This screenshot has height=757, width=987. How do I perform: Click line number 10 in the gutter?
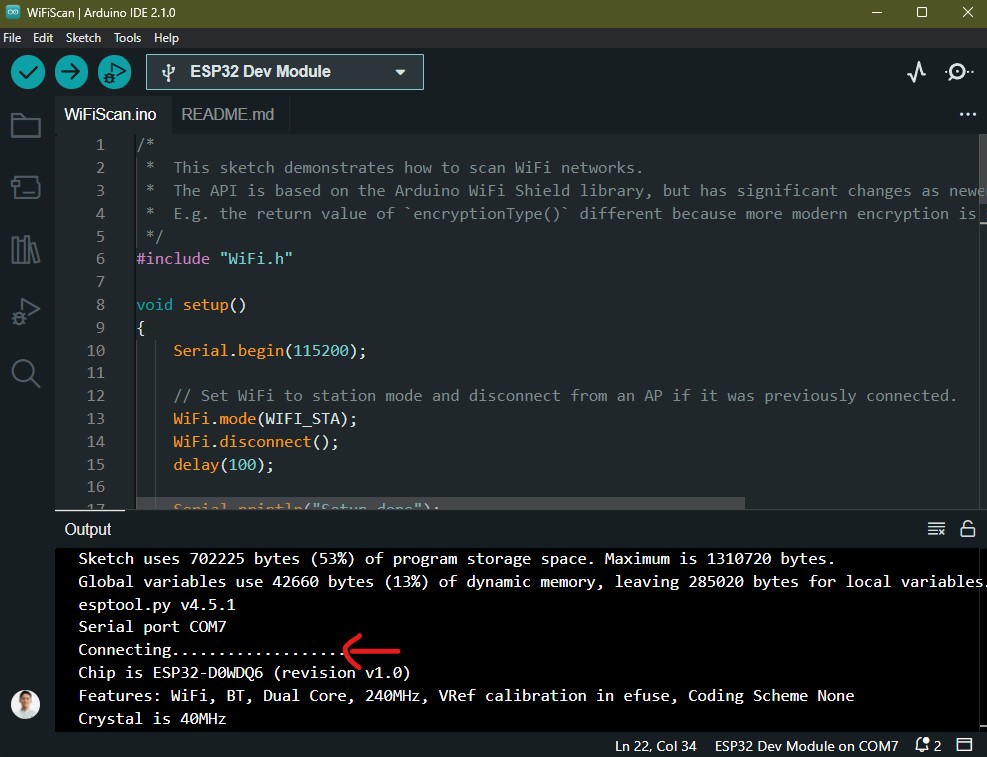click(96, 350)
